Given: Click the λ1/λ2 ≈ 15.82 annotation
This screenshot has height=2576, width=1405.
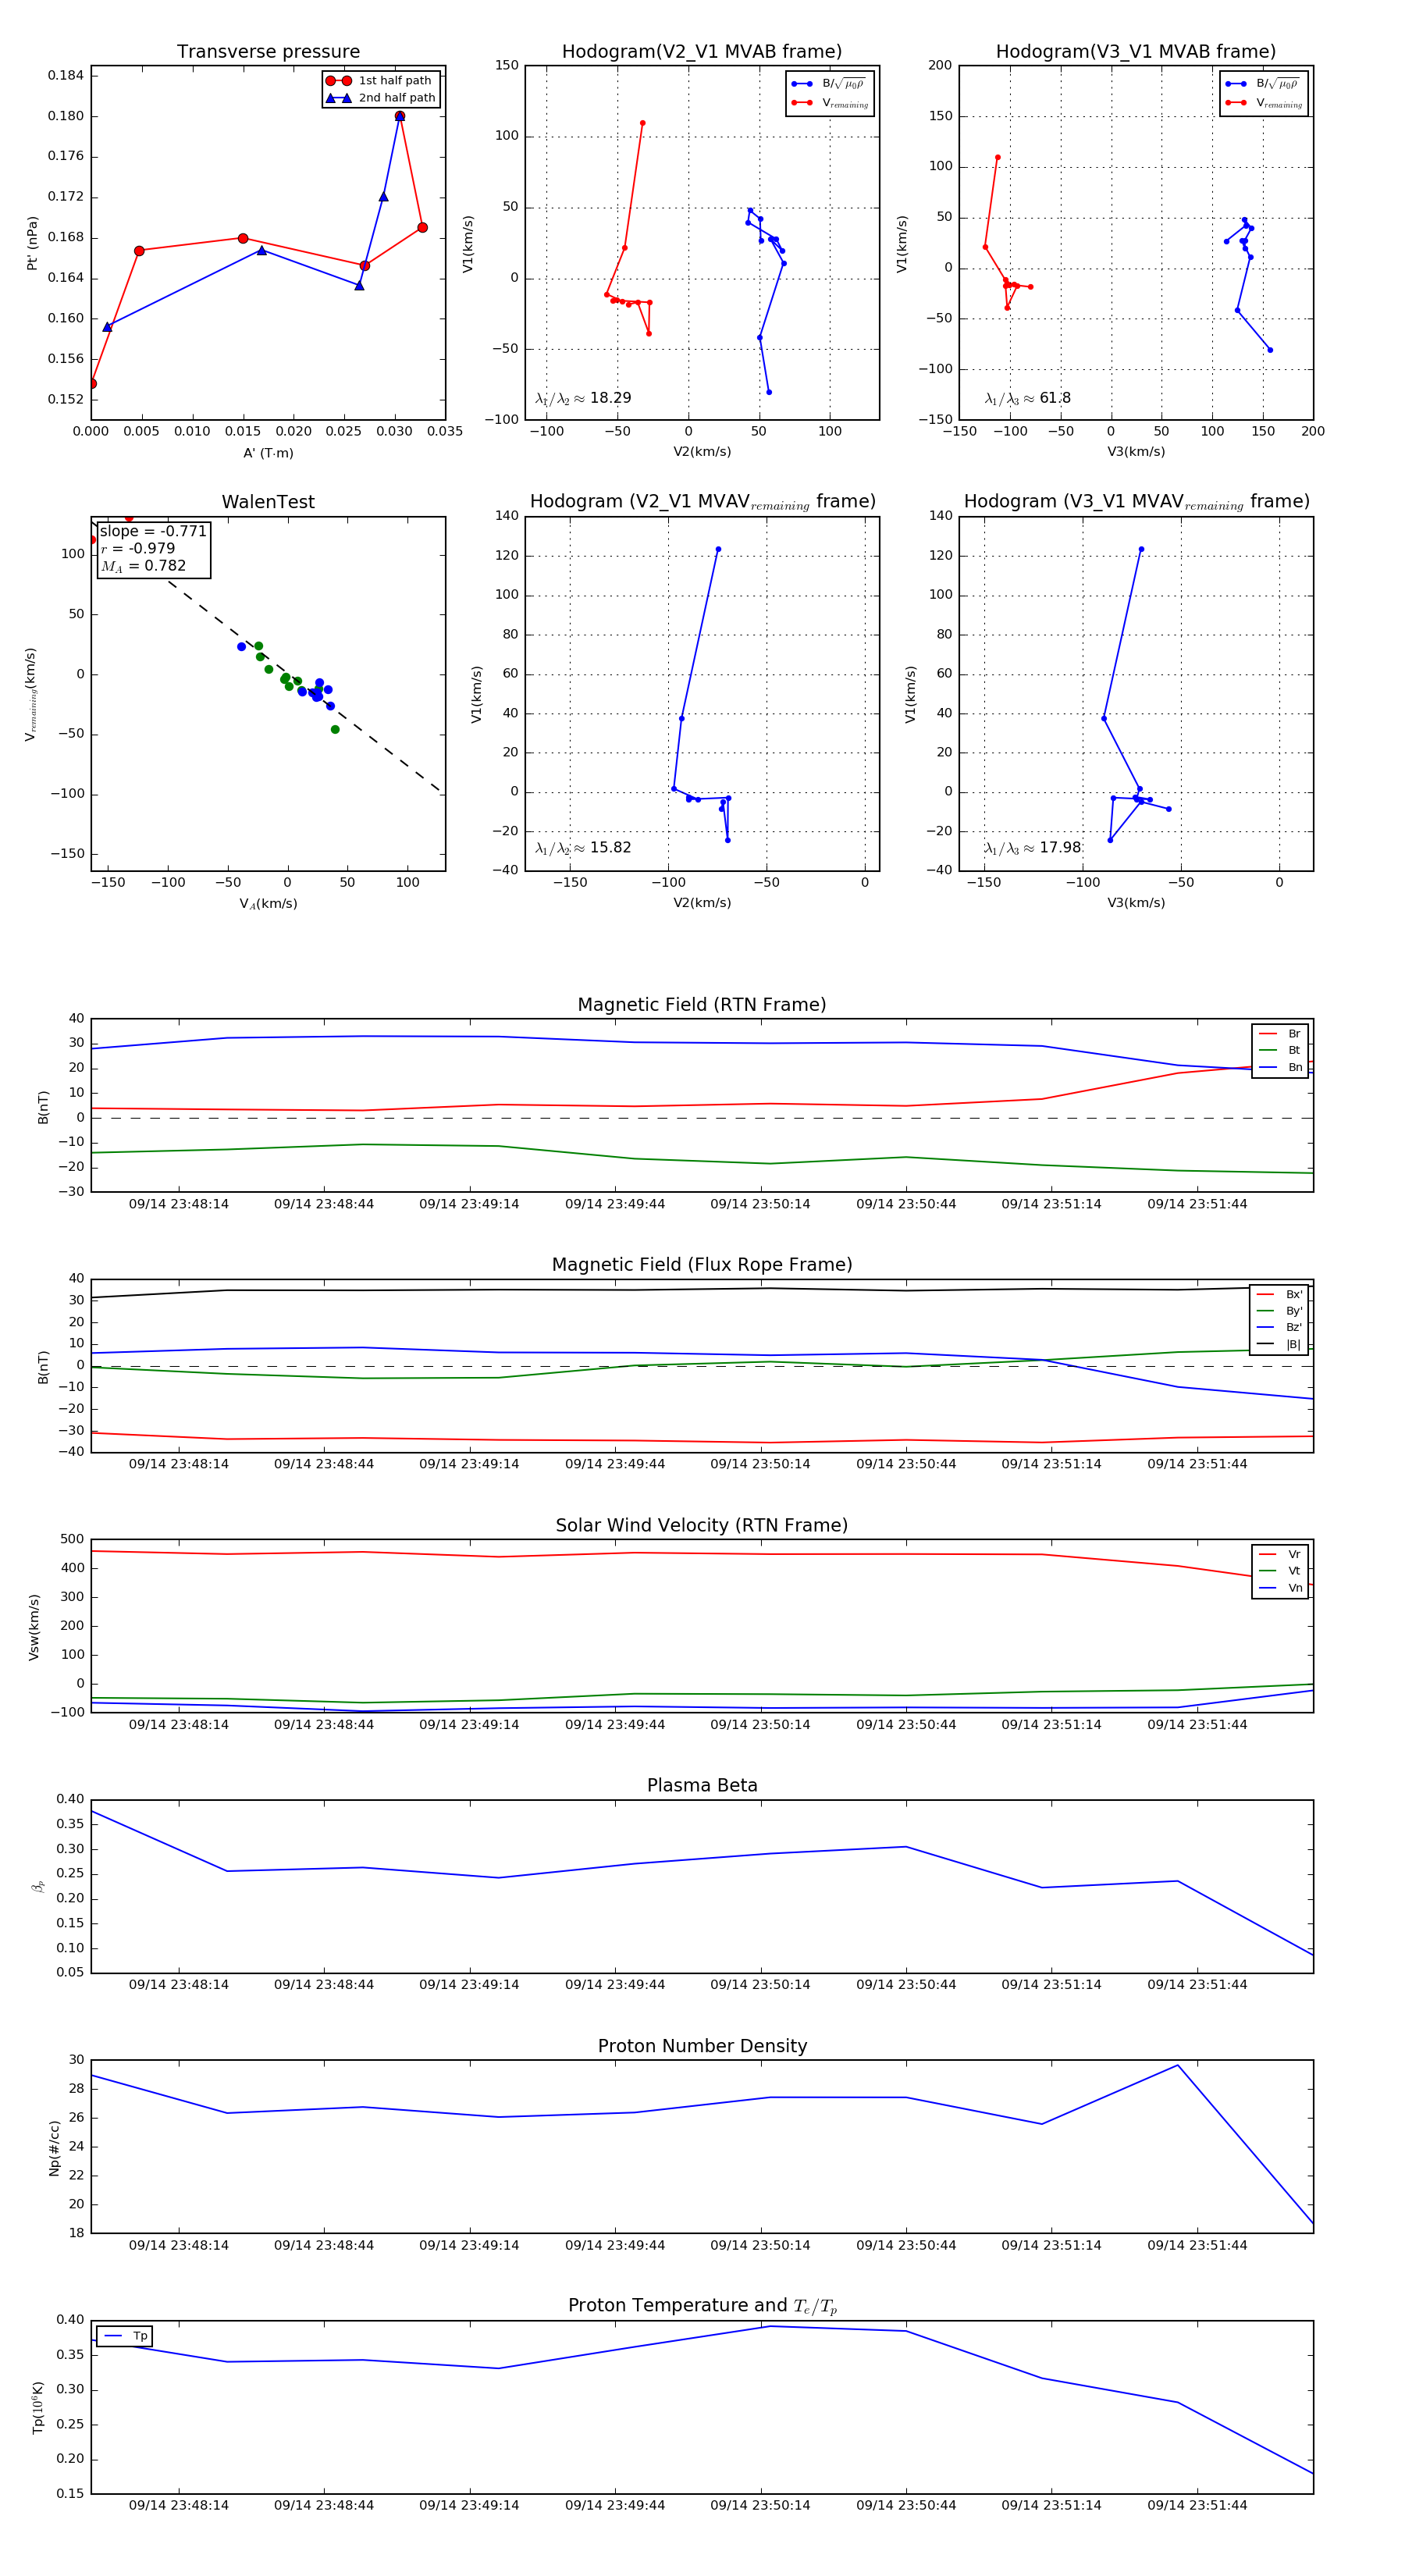Looking at the screenshot, I should coord(583,848).
